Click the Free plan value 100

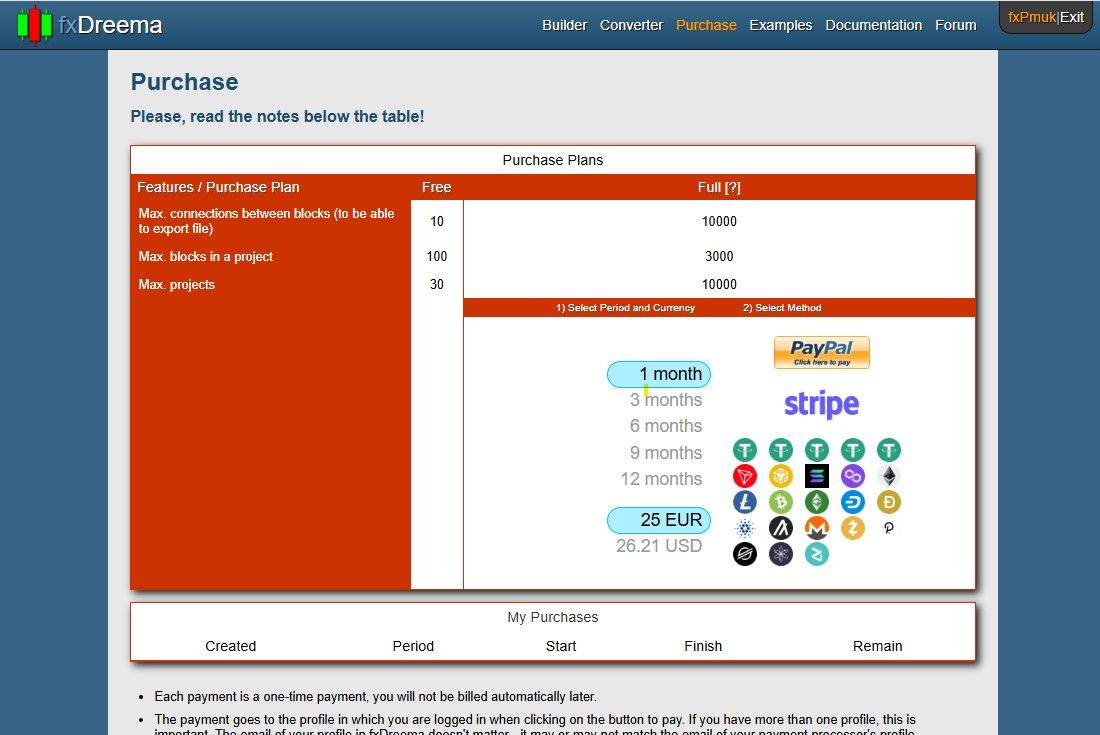click(x=436, y=257)
